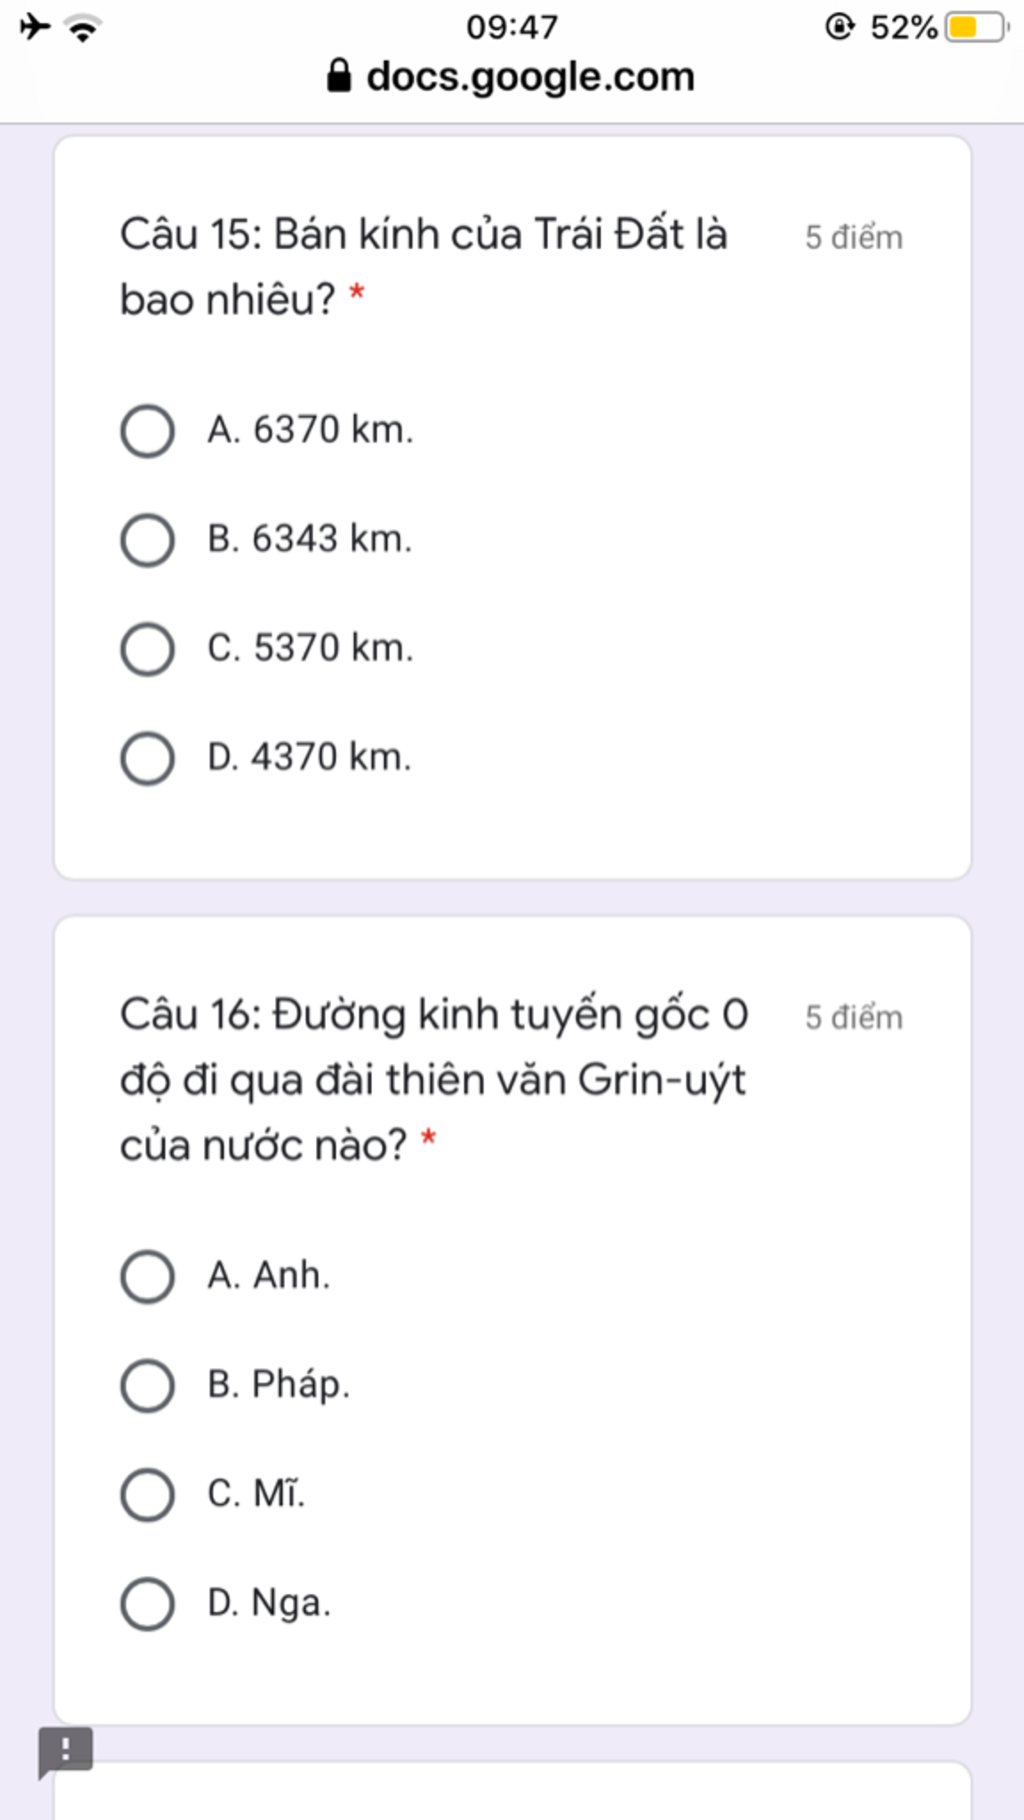Viewport: 1024px width, 1820px height.
Task: Tap the airplane mode status icon
Action: click(35, 26)
